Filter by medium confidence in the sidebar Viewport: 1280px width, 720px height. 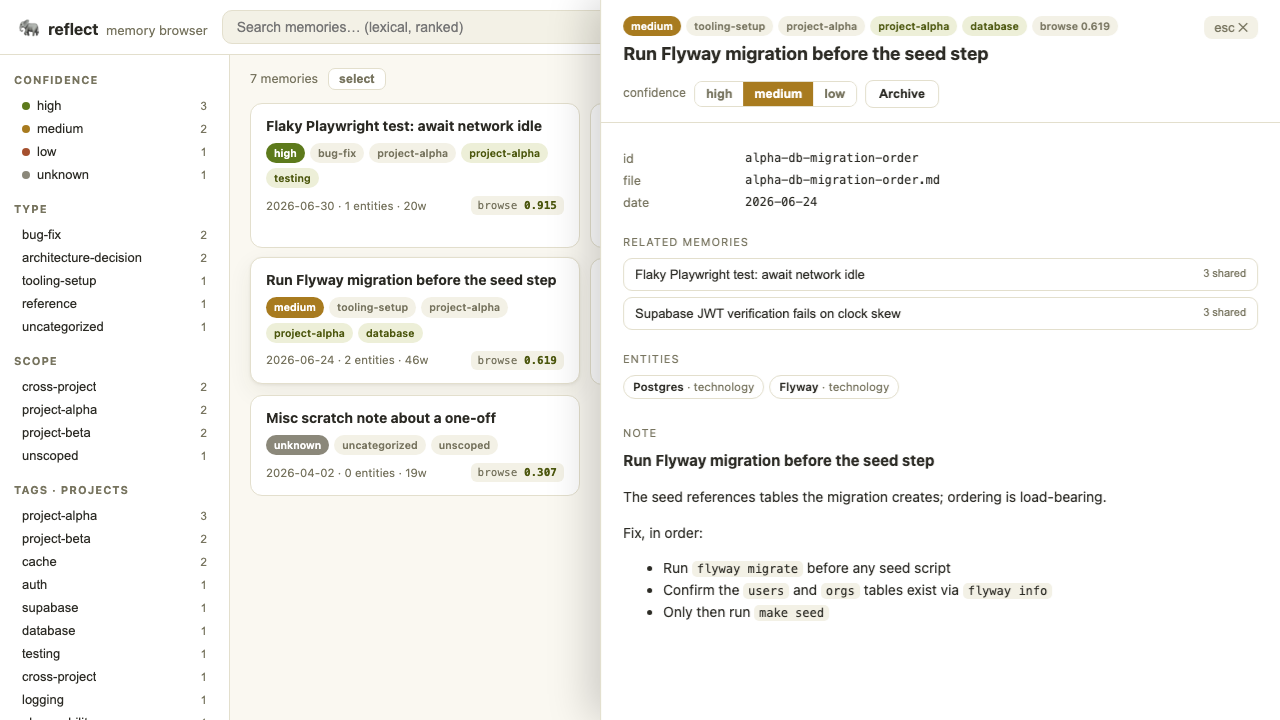pyautogui.click(x=114, y=129)
